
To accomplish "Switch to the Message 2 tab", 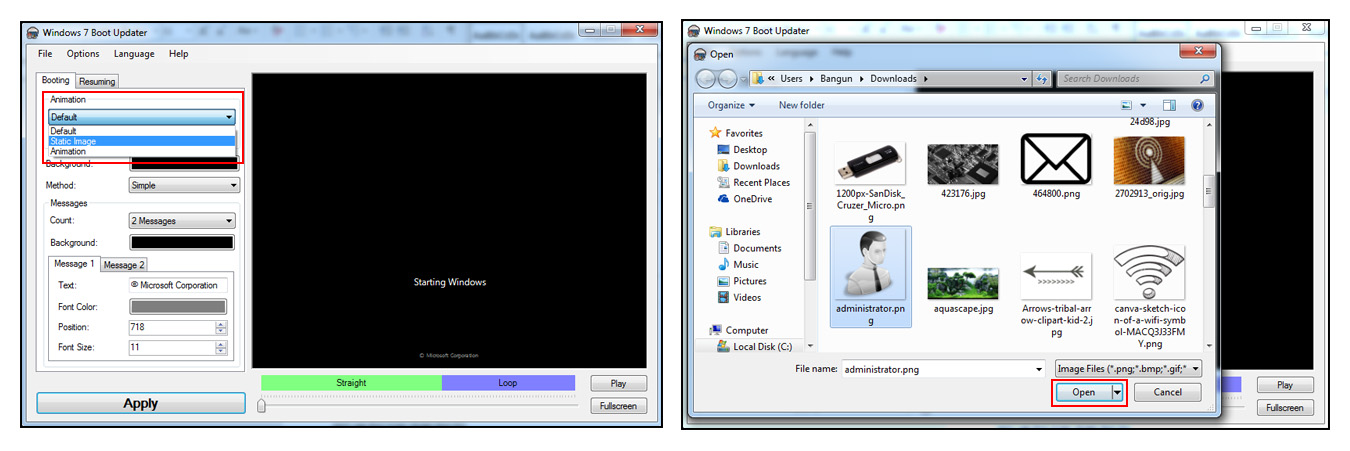I will [x=125, y=265].
